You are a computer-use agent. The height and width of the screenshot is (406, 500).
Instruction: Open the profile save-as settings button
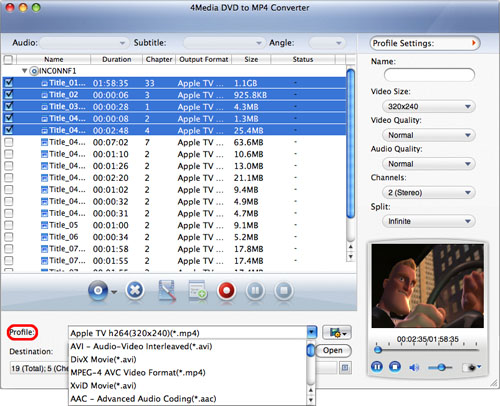coord(337,332)
